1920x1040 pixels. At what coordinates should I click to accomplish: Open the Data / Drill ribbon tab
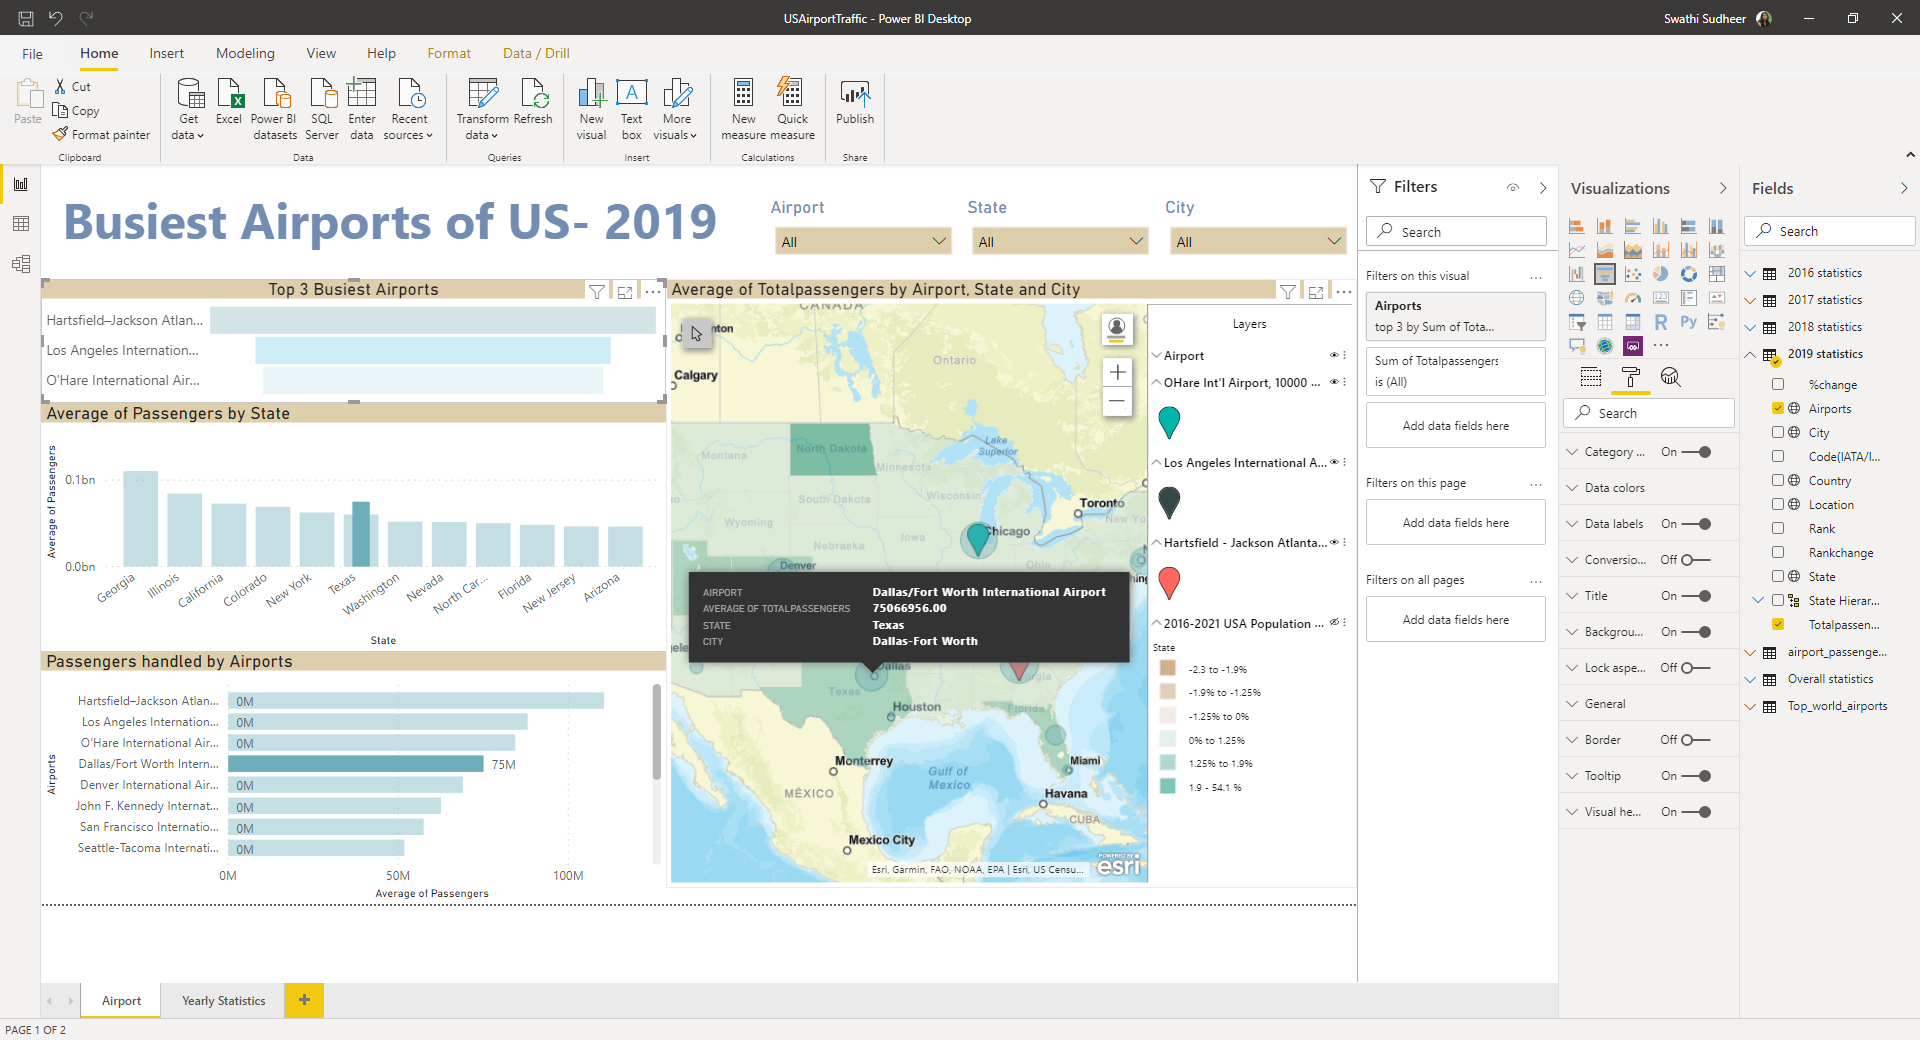click(536, 54)
